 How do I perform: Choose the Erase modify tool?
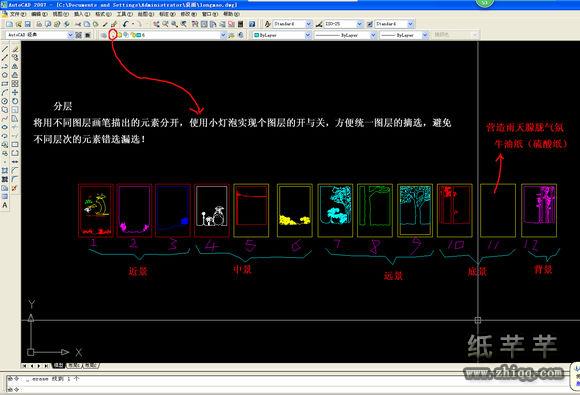(15, 49)
